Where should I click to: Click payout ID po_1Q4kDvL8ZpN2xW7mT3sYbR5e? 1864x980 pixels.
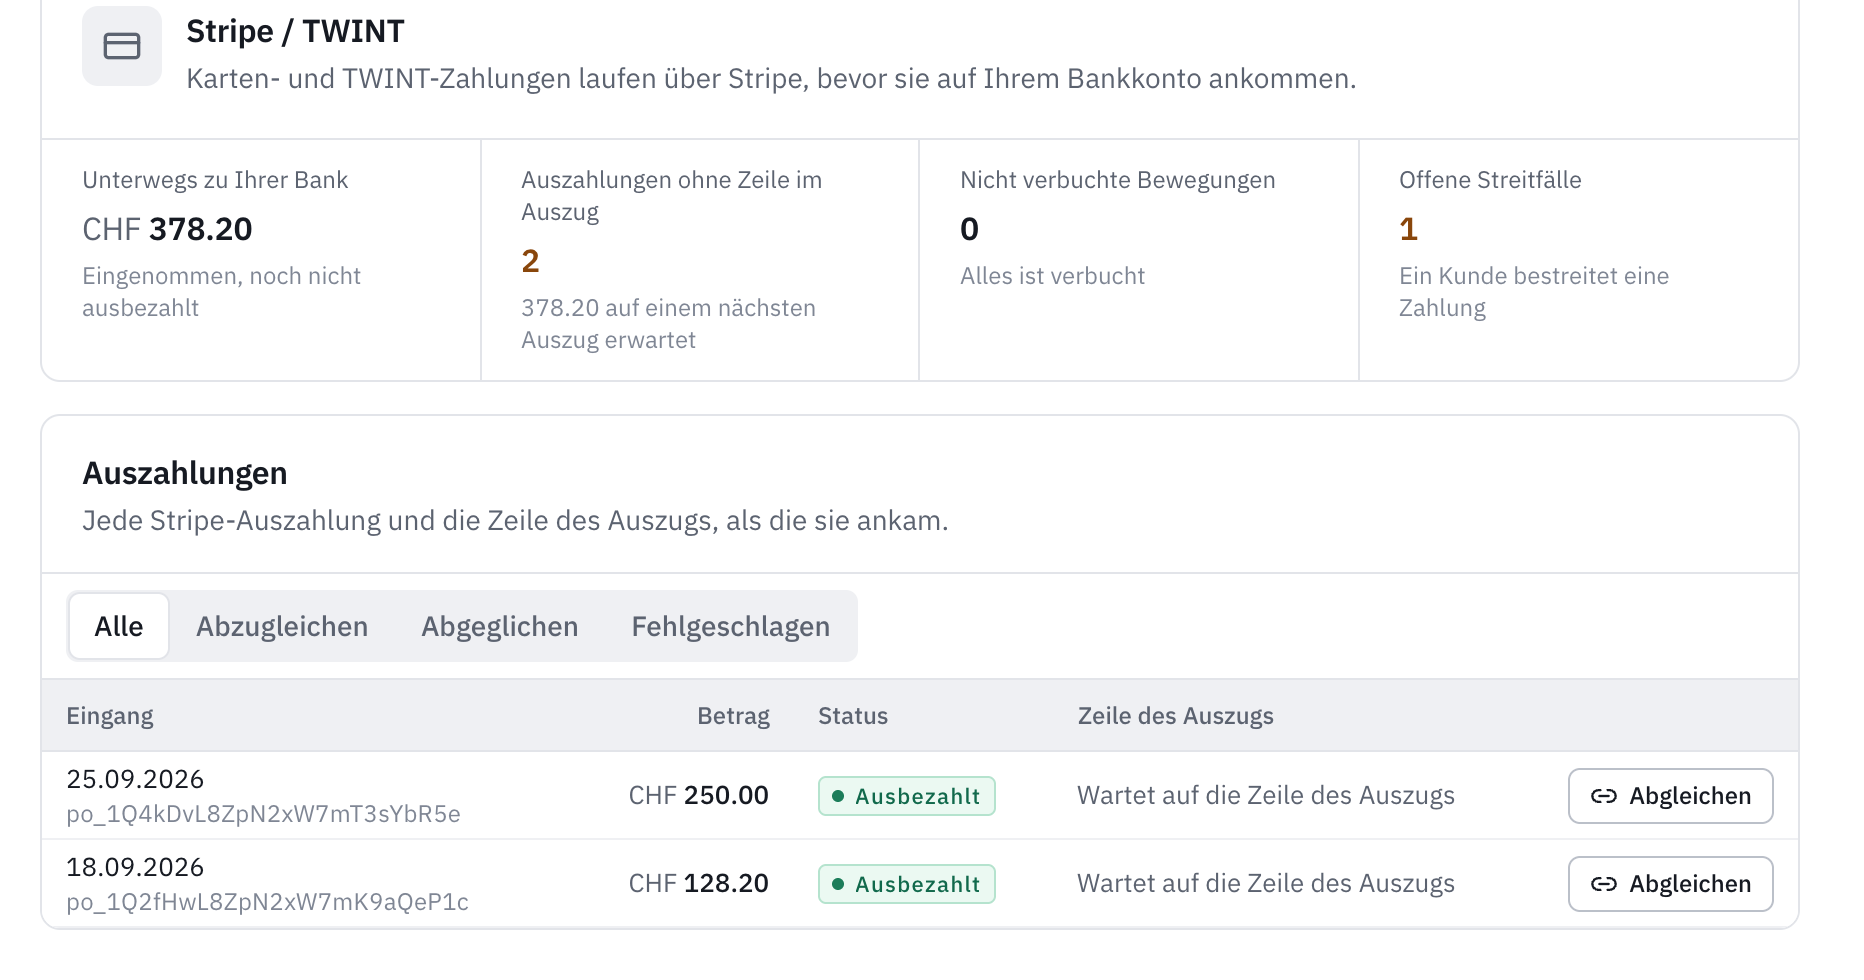(x=264, y=814)
